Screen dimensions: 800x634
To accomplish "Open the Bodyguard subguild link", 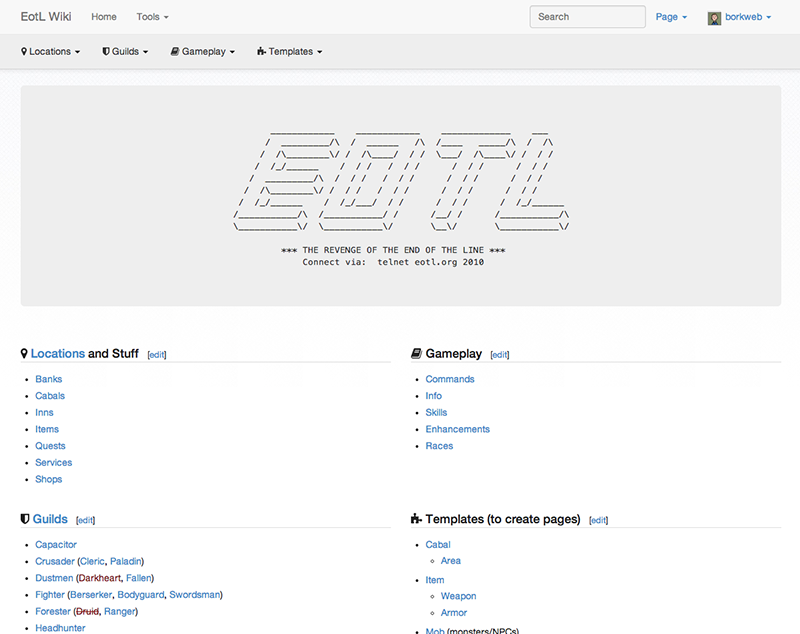I will click(141, 595).
